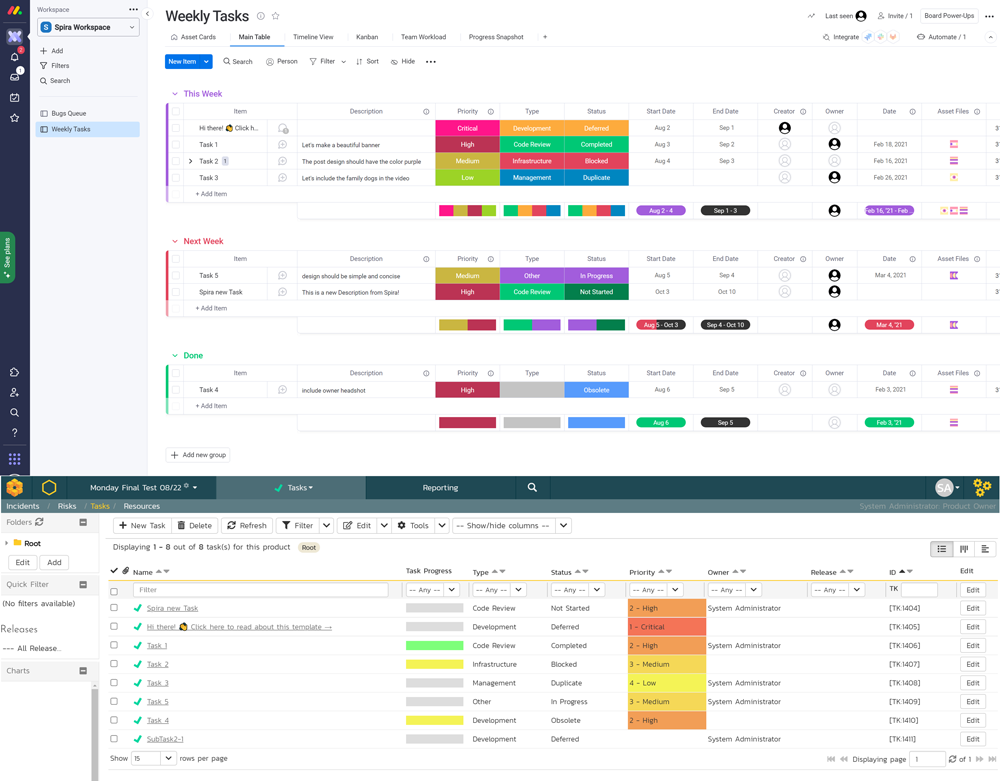
Task: Click the favorites star in left sidebar
Action: coord(14,118)
